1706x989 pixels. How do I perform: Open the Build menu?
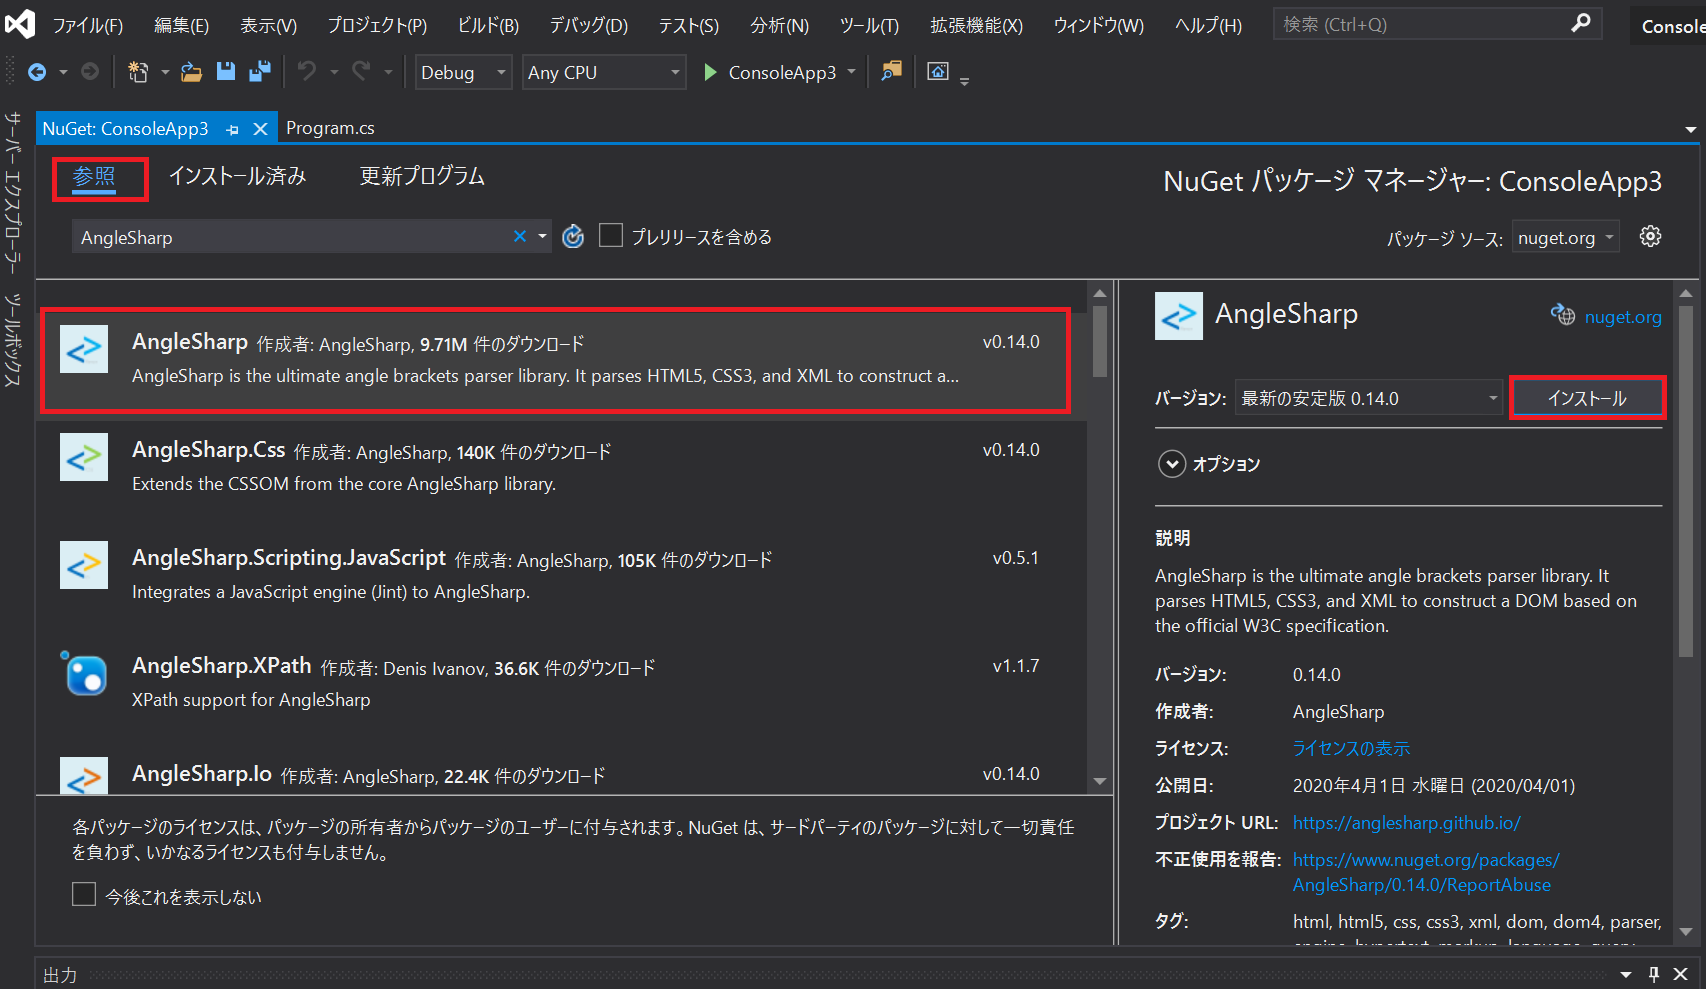[488, 25]
